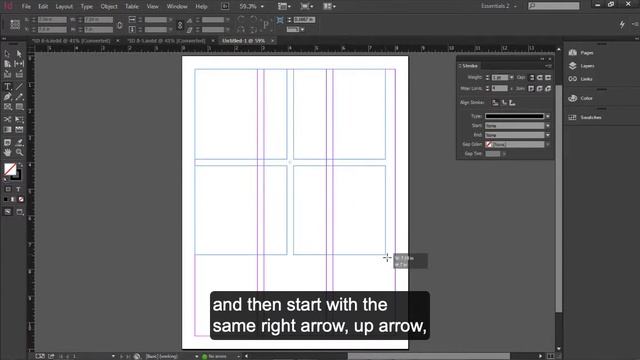
Task: Select the Hand tool
Action: [7, 152]
